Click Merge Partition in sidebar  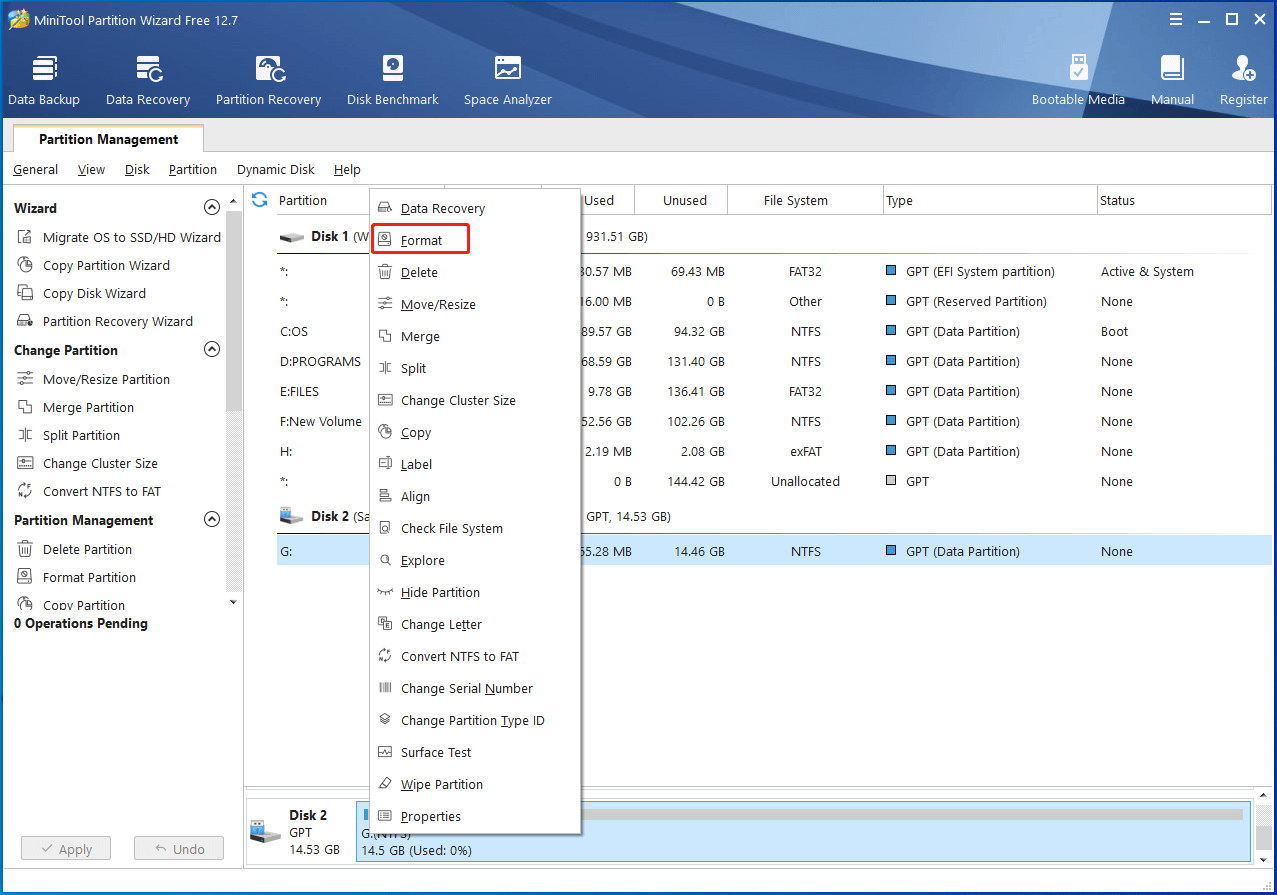click(75, 407)
